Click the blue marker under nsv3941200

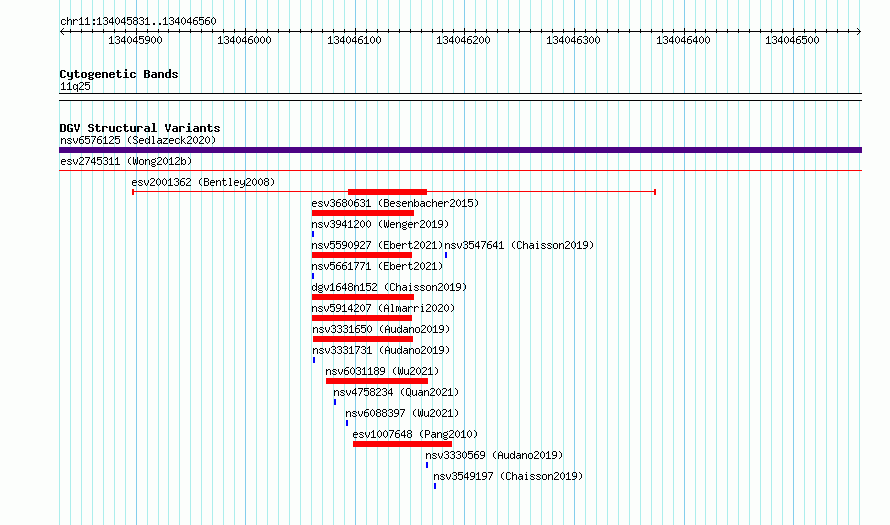[x=313, y=234]
